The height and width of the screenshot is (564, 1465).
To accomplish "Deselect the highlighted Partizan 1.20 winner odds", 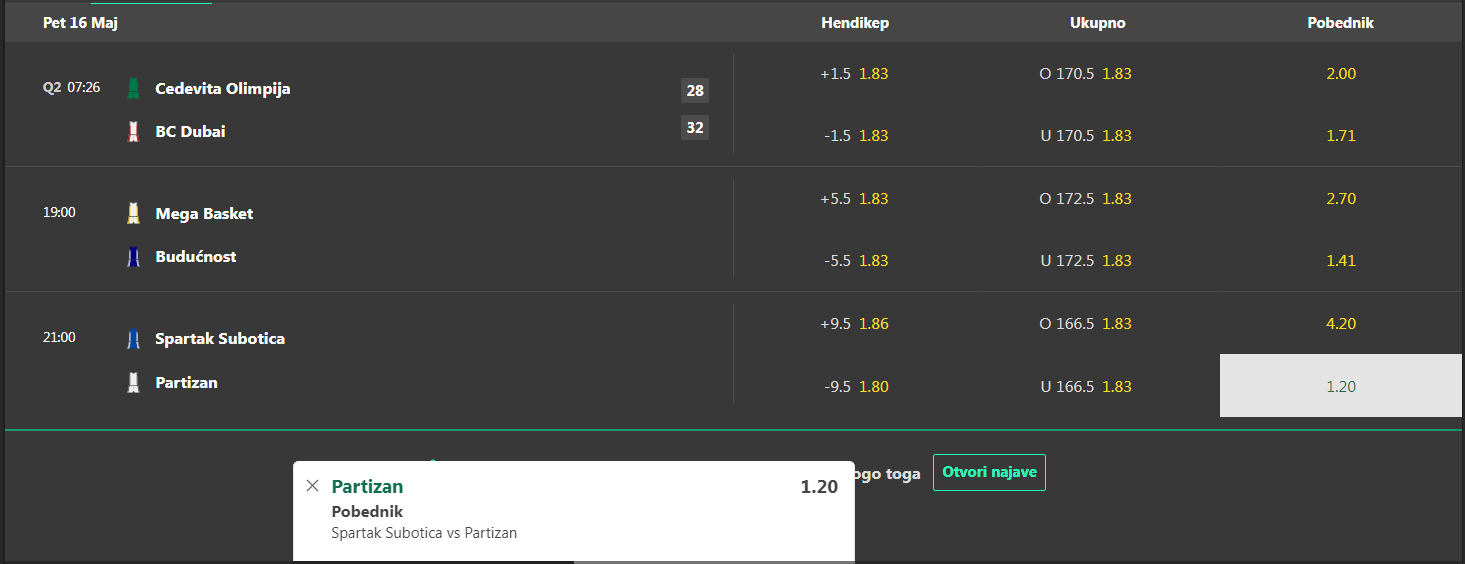I will point(1341,386).
